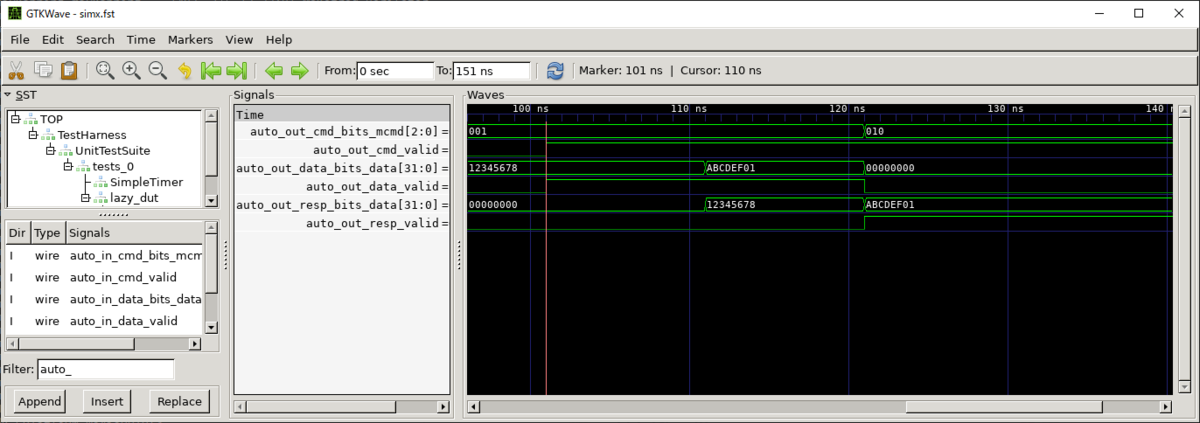Open the File menu
Image resolution: width=1200 pixels, height=423 pixels.
click(x=20, y=39)
